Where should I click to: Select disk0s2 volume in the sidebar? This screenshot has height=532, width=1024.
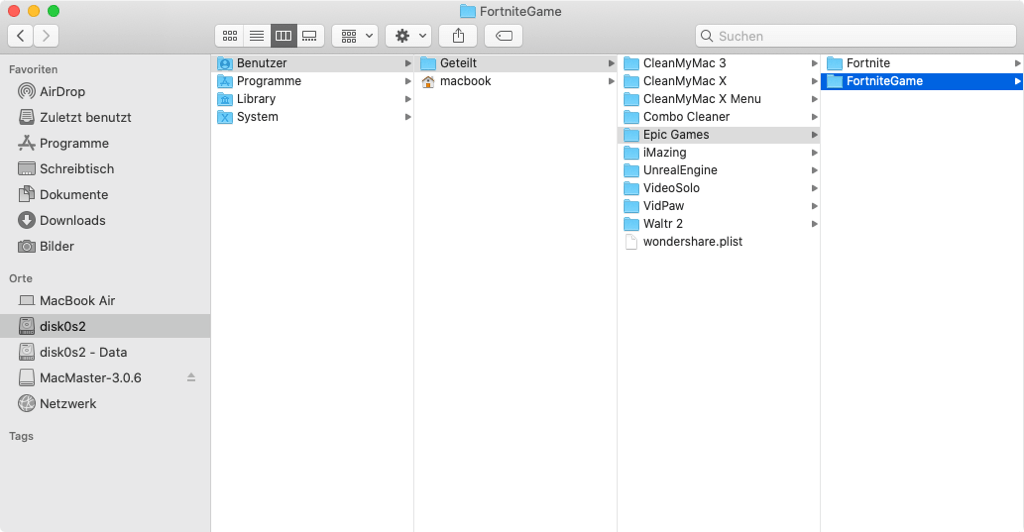pos(105,326)
